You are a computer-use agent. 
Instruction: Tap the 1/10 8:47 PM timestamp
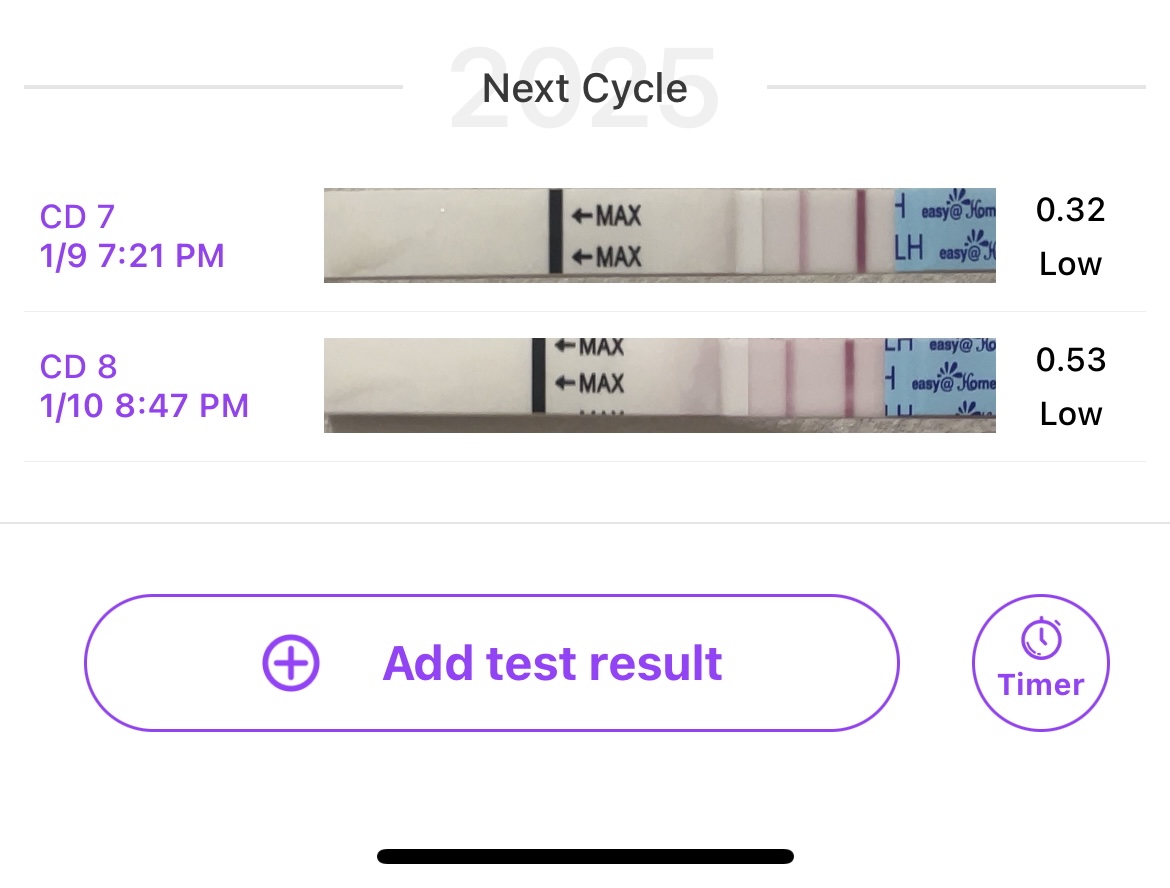(144, 406)
